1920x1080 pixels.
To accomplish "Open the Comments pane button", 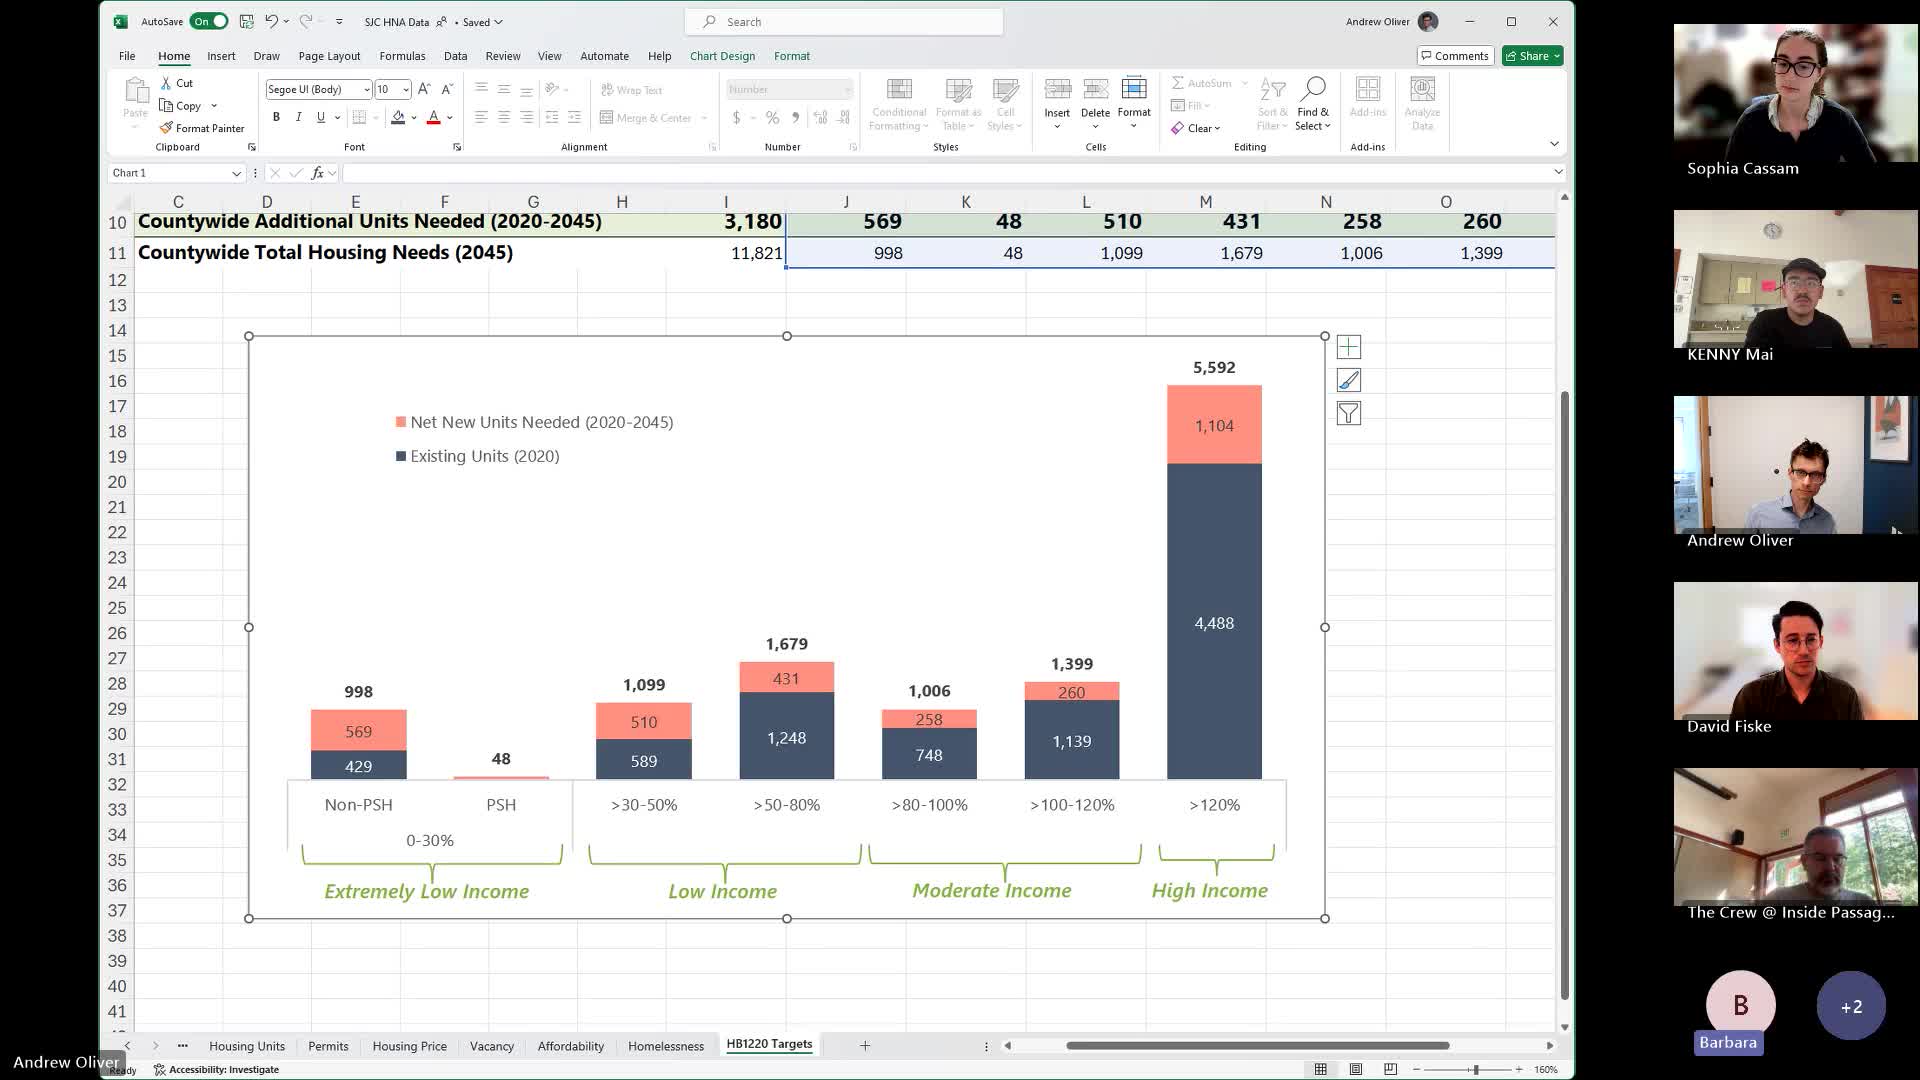I will (1455, 56).
